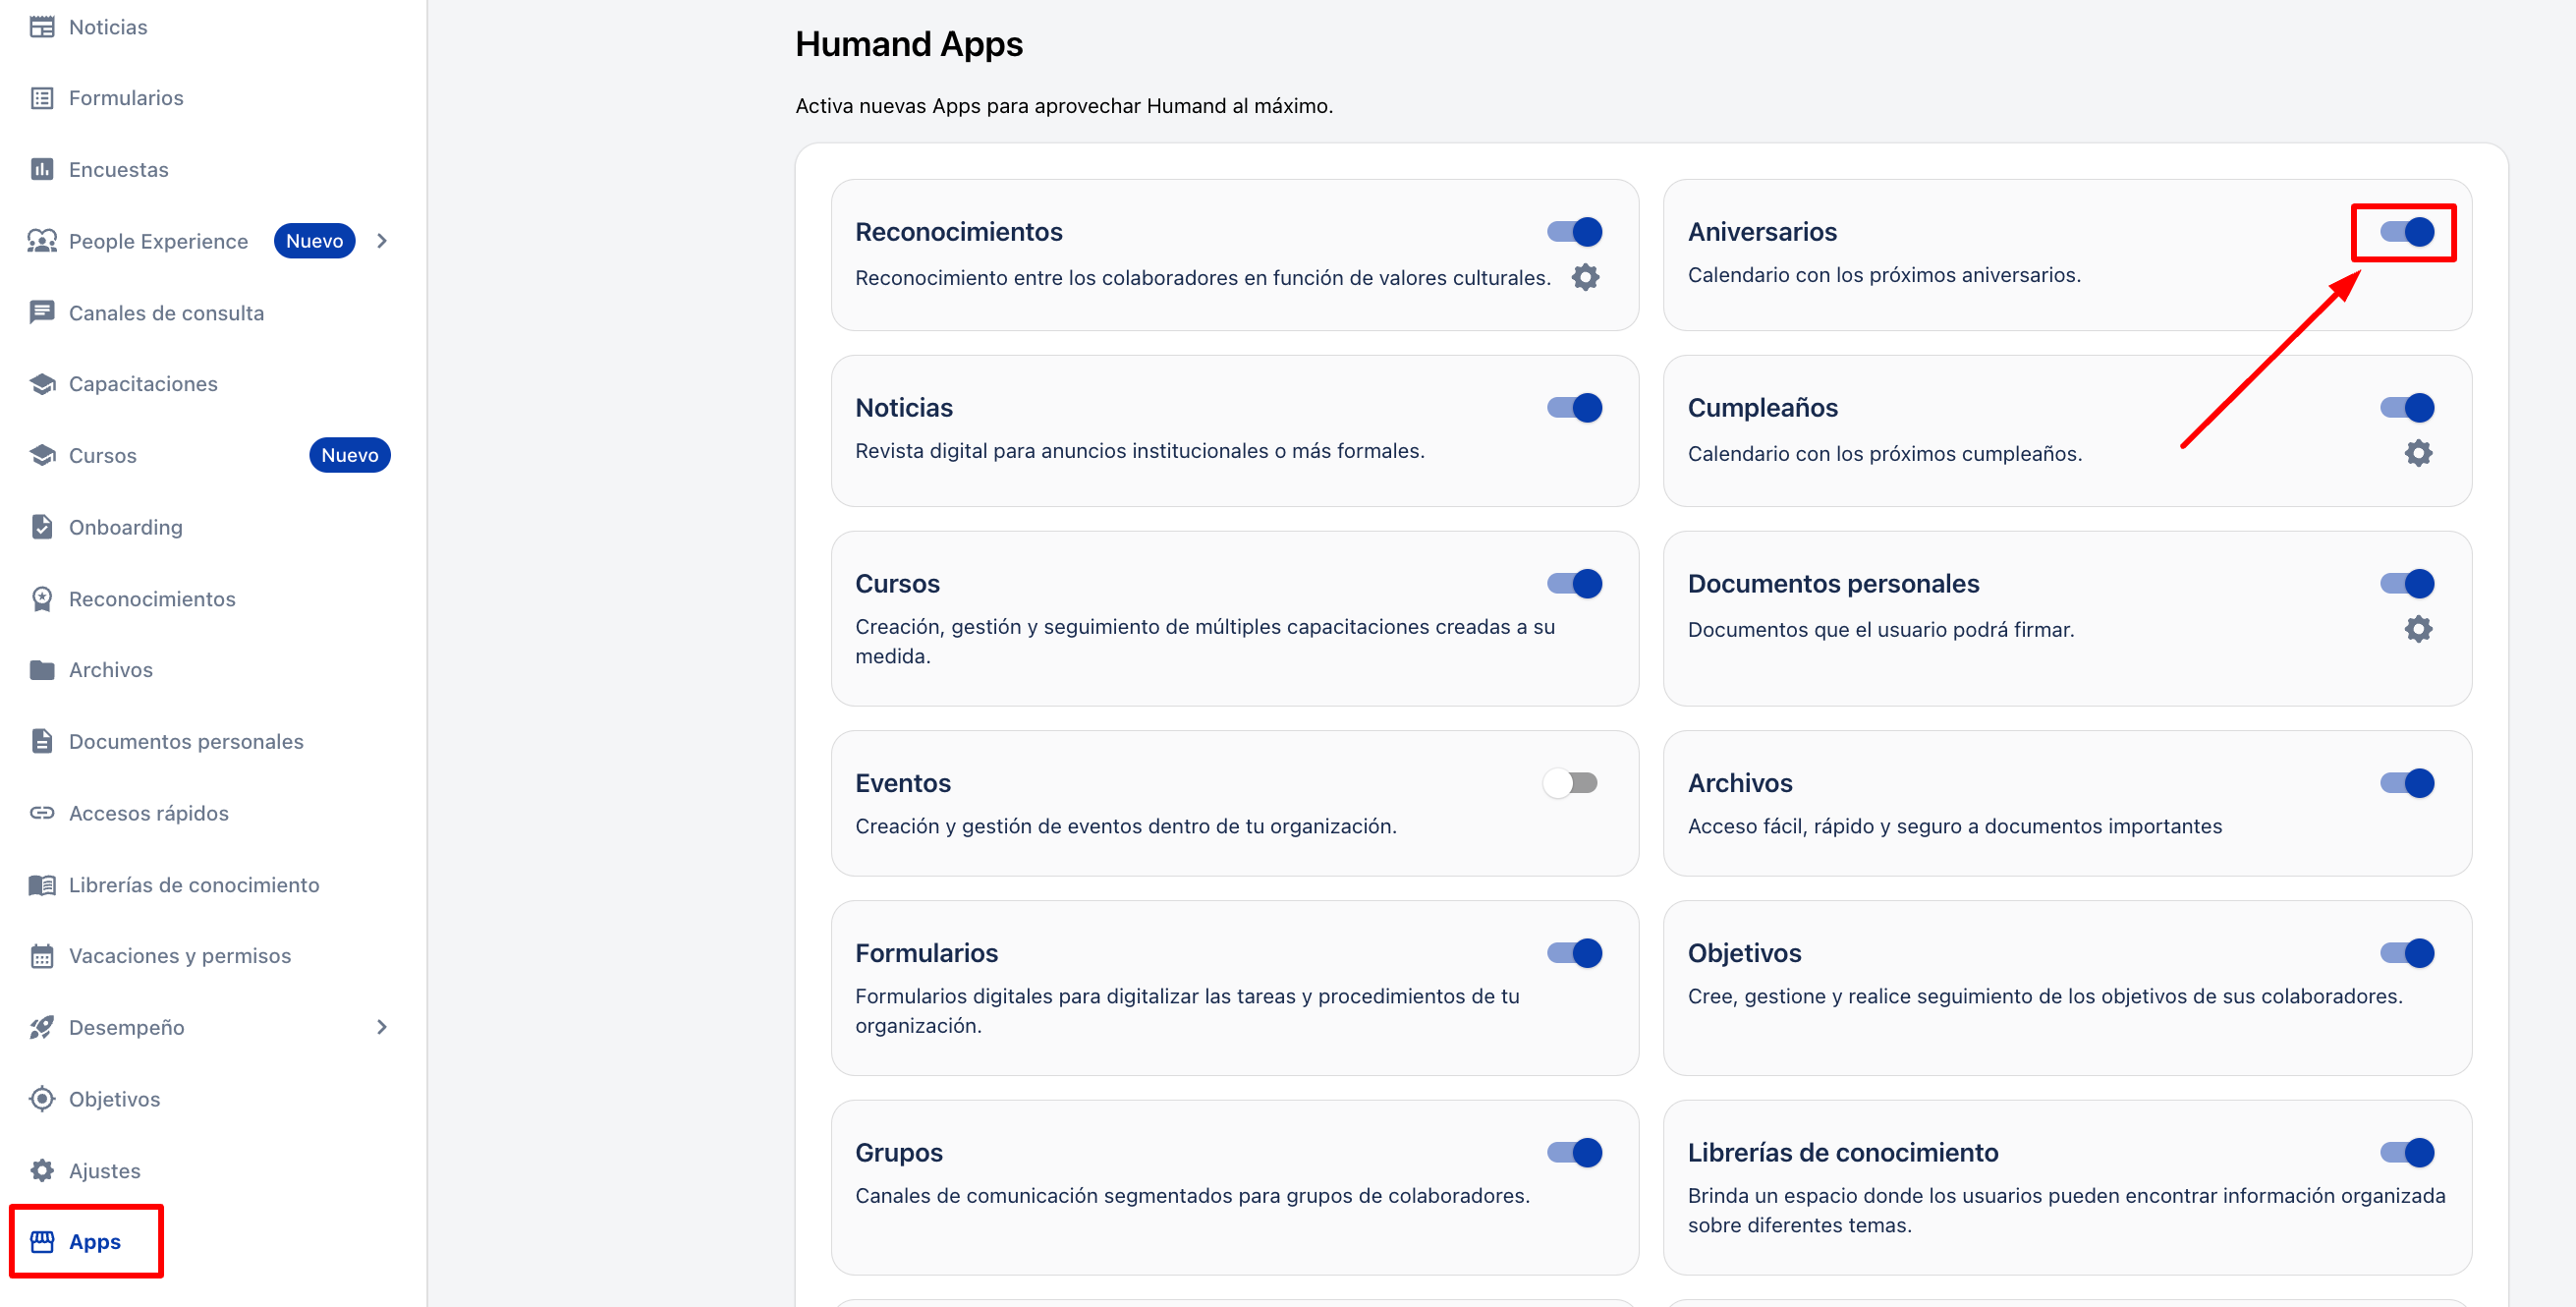Viewport: 2576px width, 1307px height.
Task: Click the Nuevo badge beside Cursos
Action: point(349,455)
